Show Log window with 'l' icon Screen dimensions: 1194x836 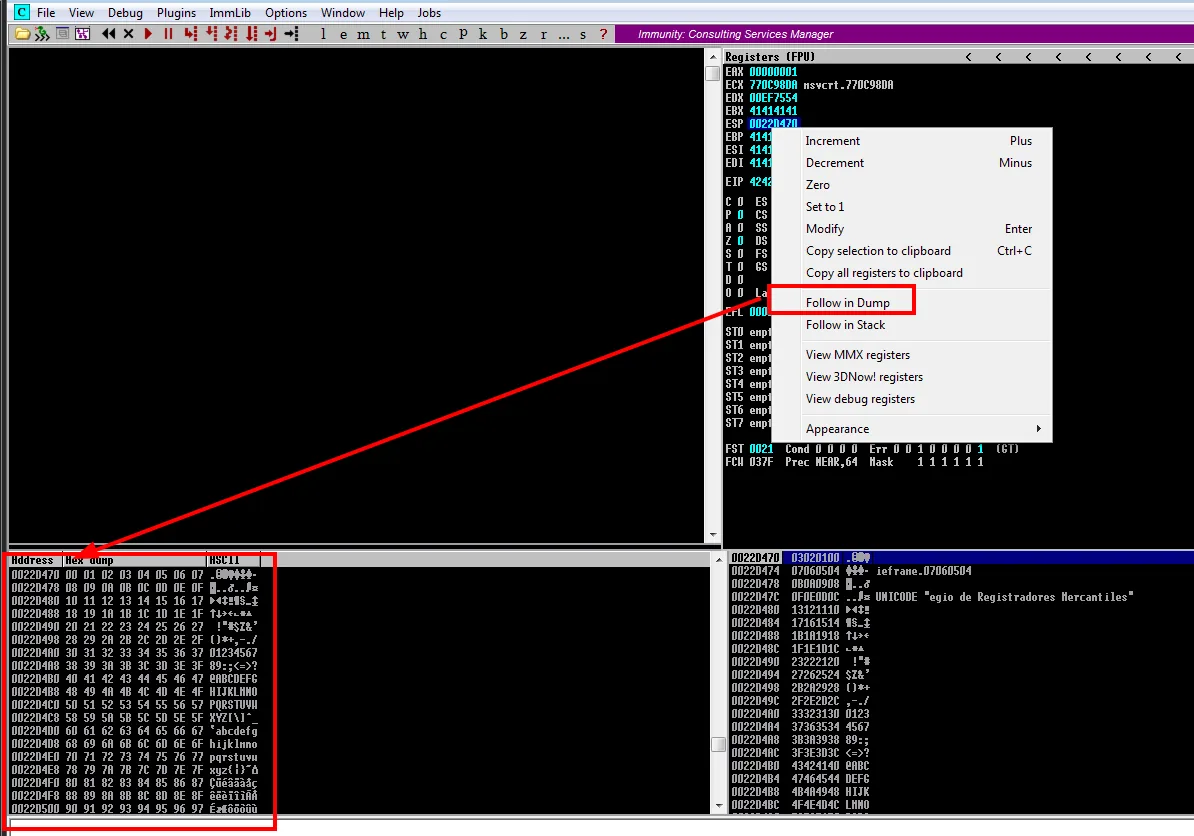pyautogui.click(x=324, y=34)
